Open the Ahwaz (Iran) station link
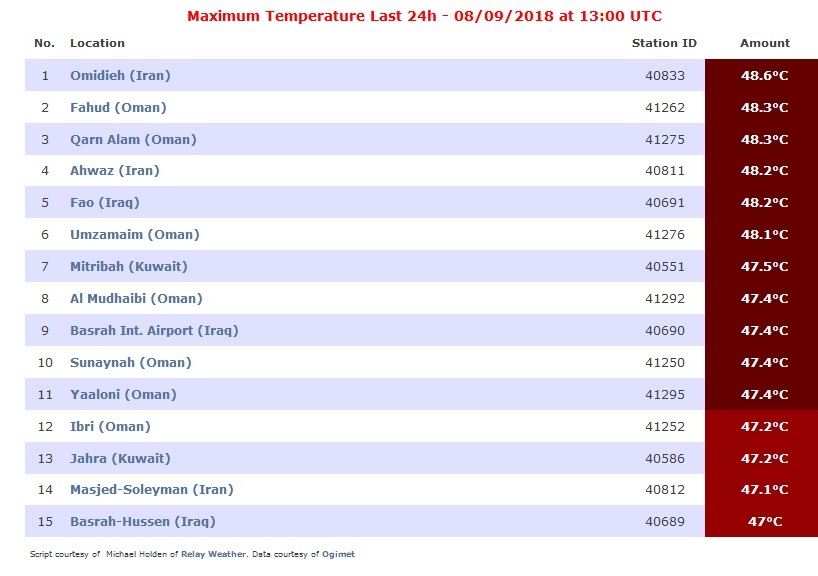818x576 pixels. pyautogui.click(x=115, y=171)
